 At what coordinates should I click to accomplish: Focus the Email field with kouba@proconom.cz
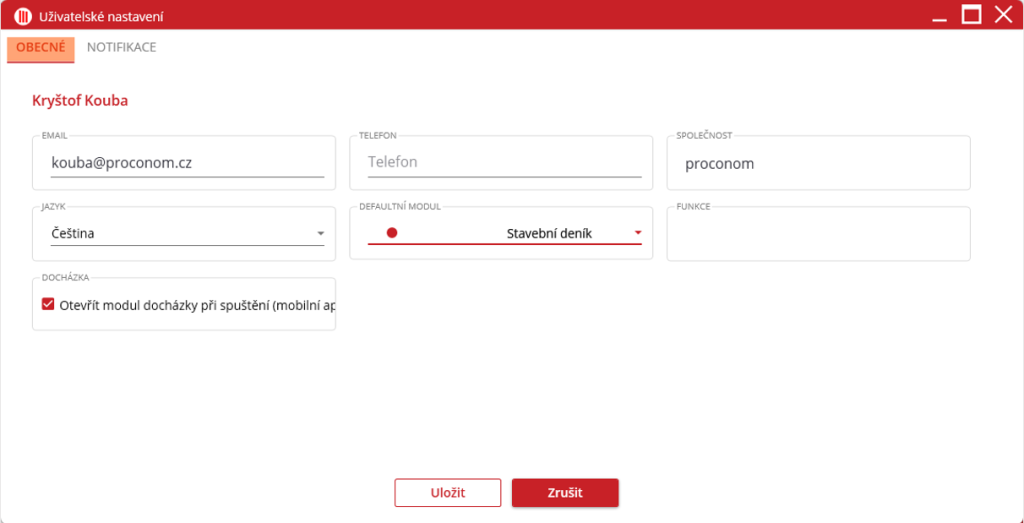point(185,162)
